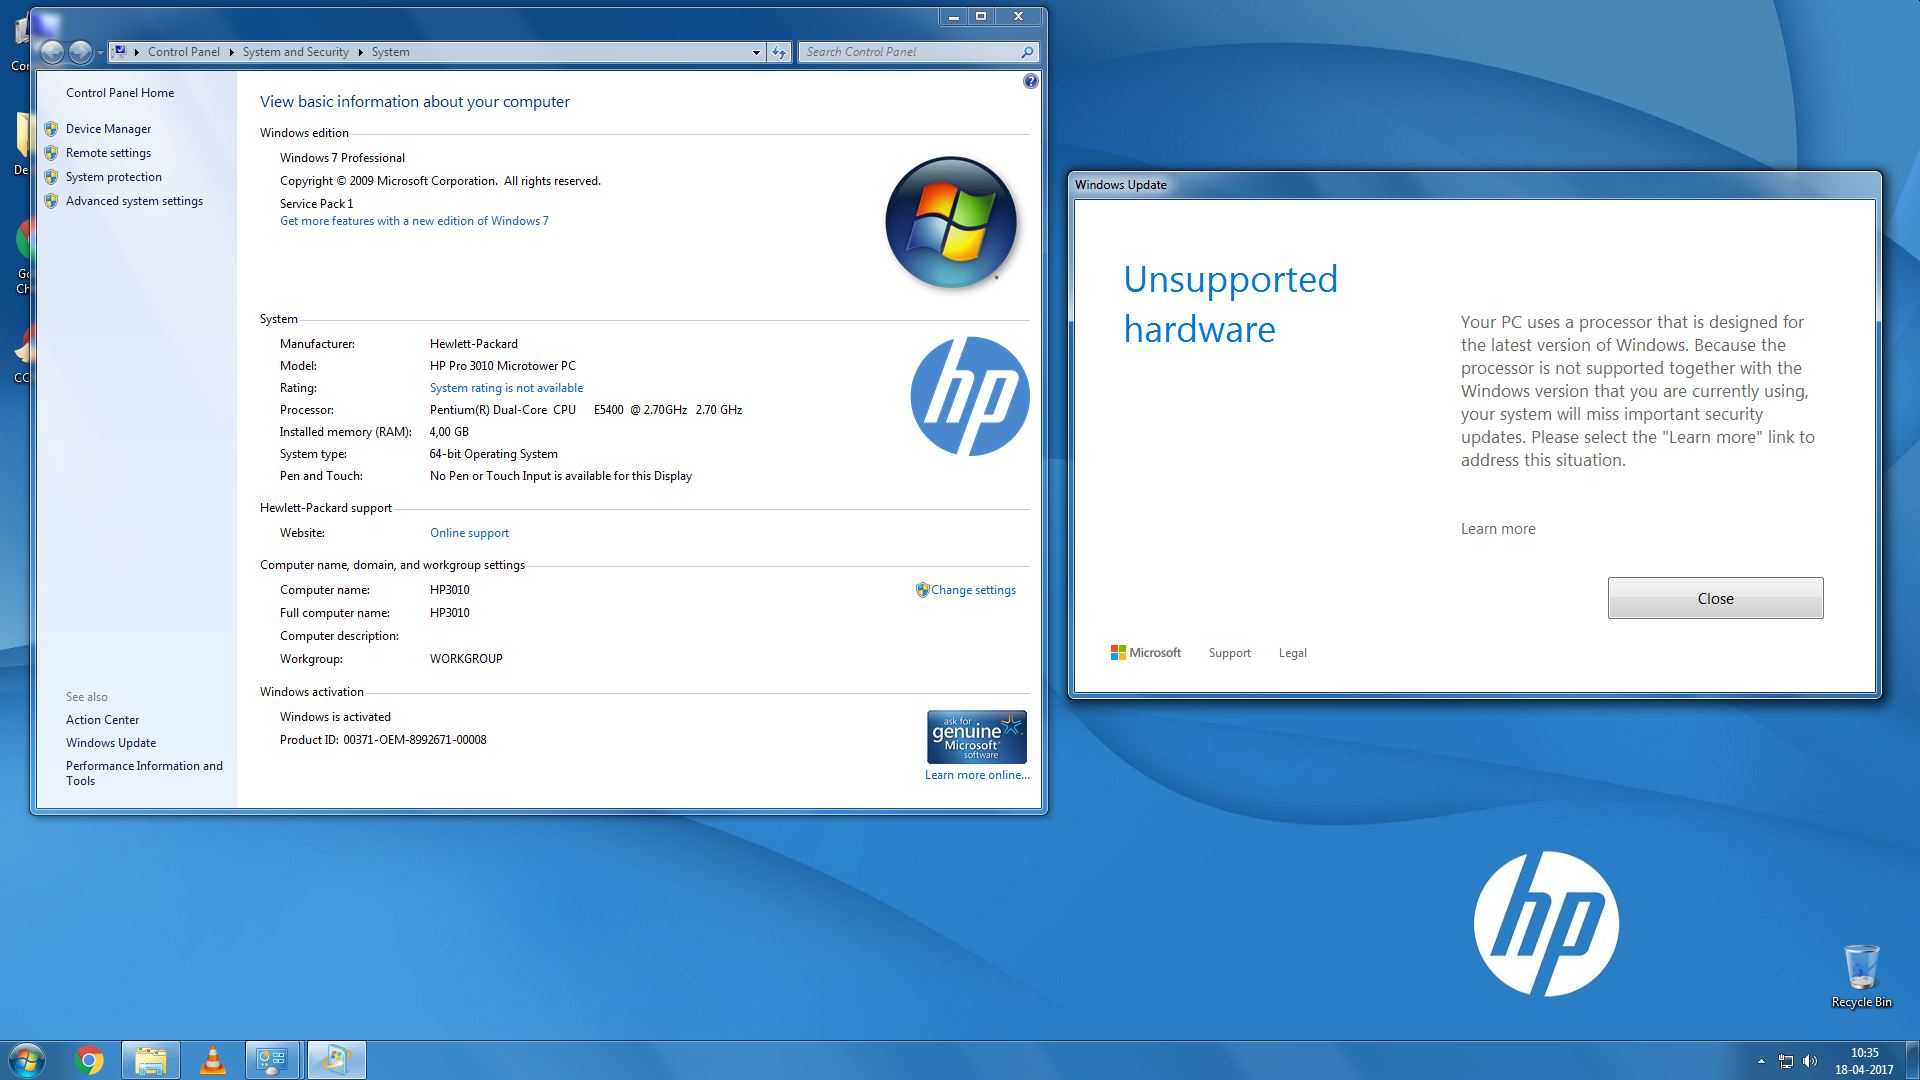The height and width of the screenshot is (1080, 1920).
Task: Click the HP logo in System window
Action: 969,396
